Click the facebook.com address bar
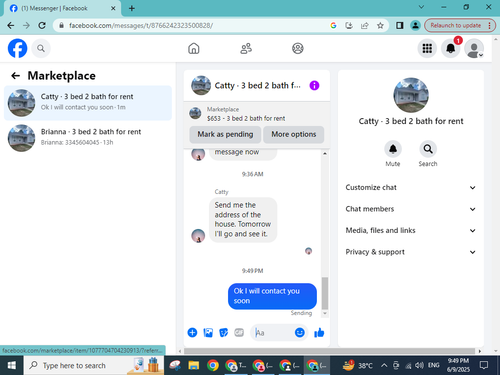This screenshot has height=375, width=500. coord(193,26)
